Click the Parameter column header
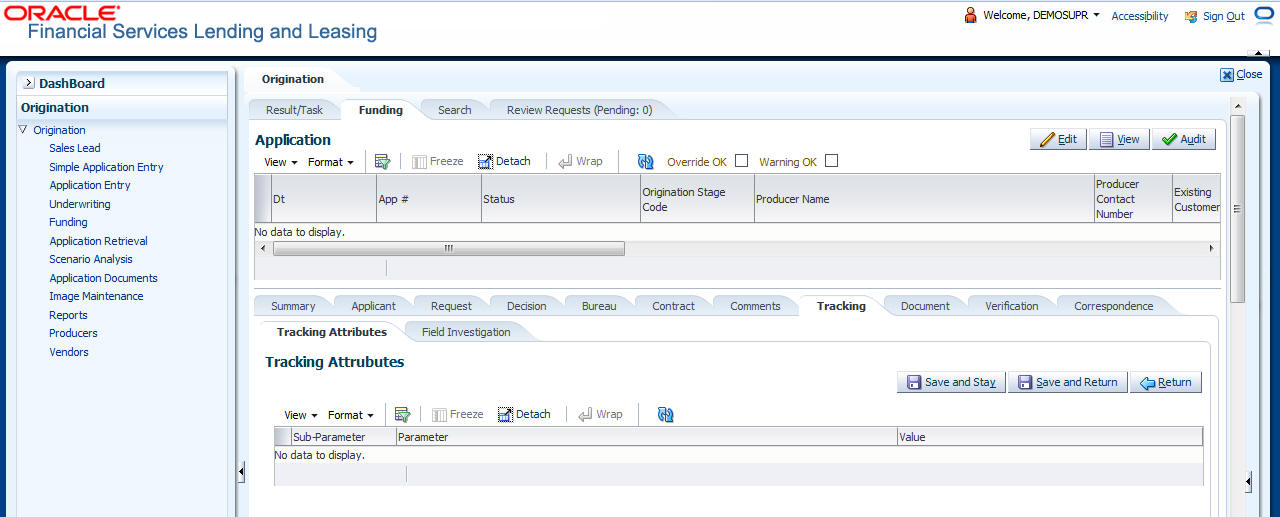Image resolution: width=1280 pixels, height=517 pixels. (x=647, y=437)
